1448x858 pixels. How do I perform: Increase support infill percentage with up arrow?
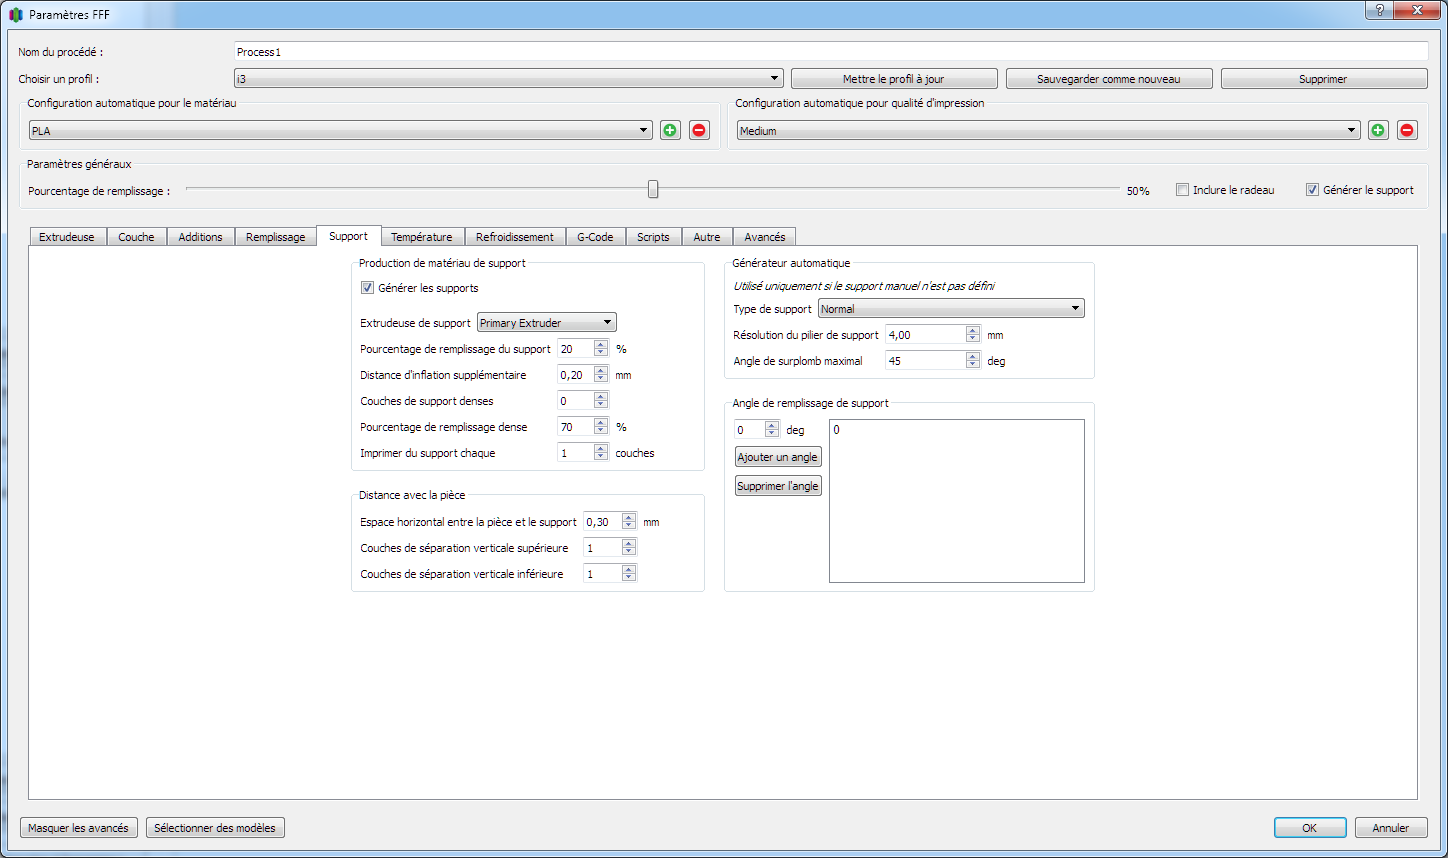click(x=601, y=345)
